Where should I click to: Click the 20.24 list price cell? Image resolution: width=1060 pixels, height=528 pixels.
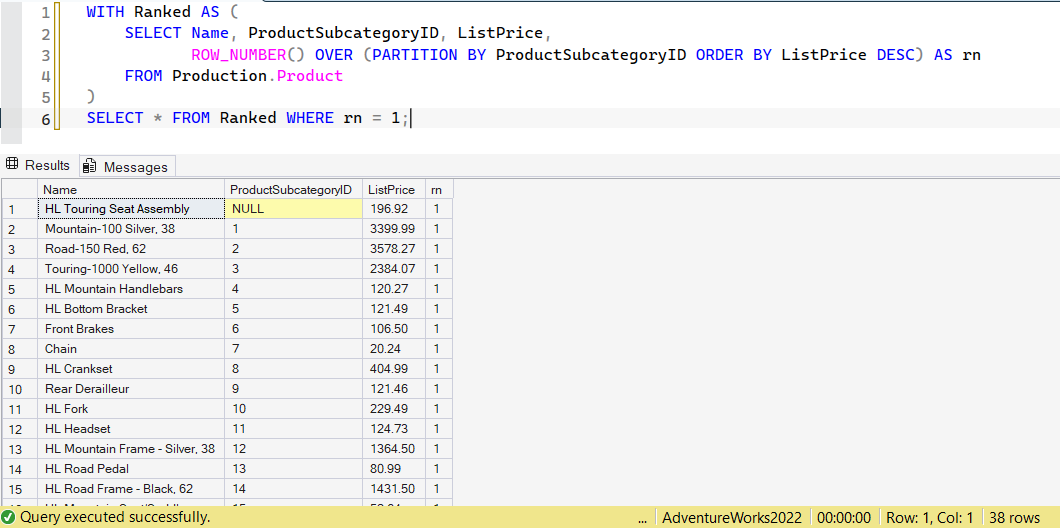click(x=393, y=349)
